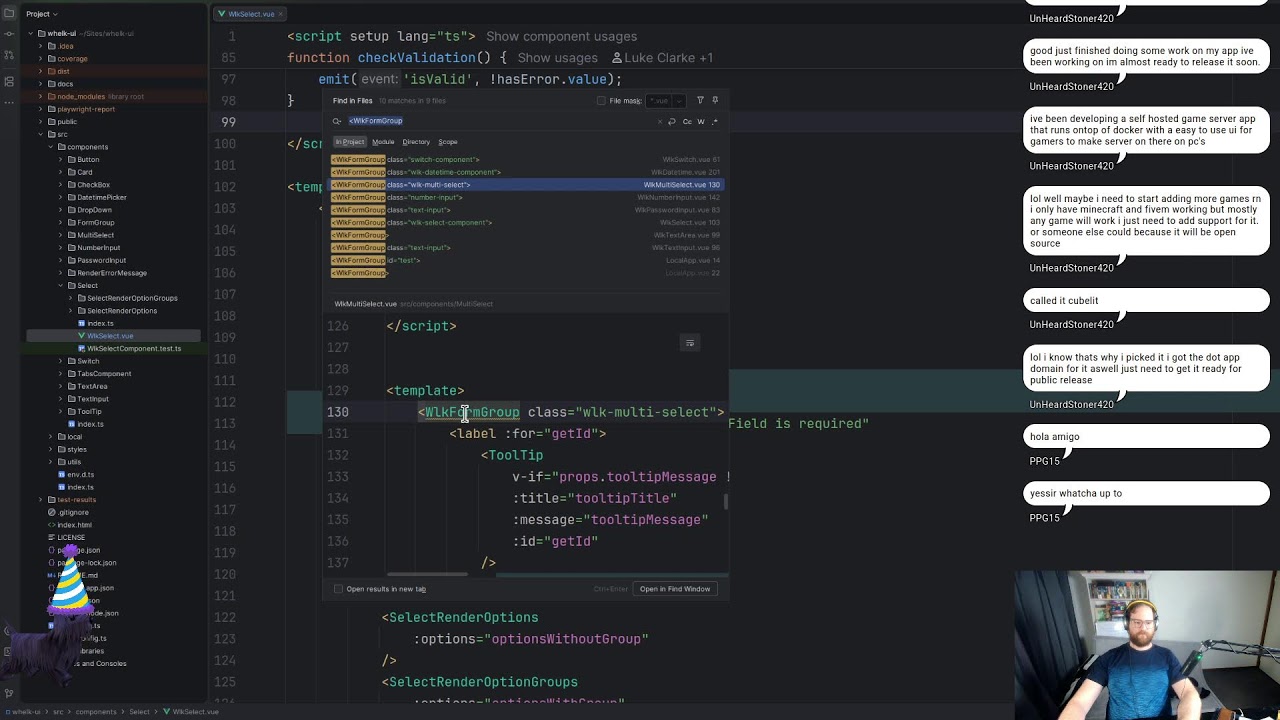Pin the Find in Files popup
The height and width of the screenshot is (720, 1280).
pos(715,101)
